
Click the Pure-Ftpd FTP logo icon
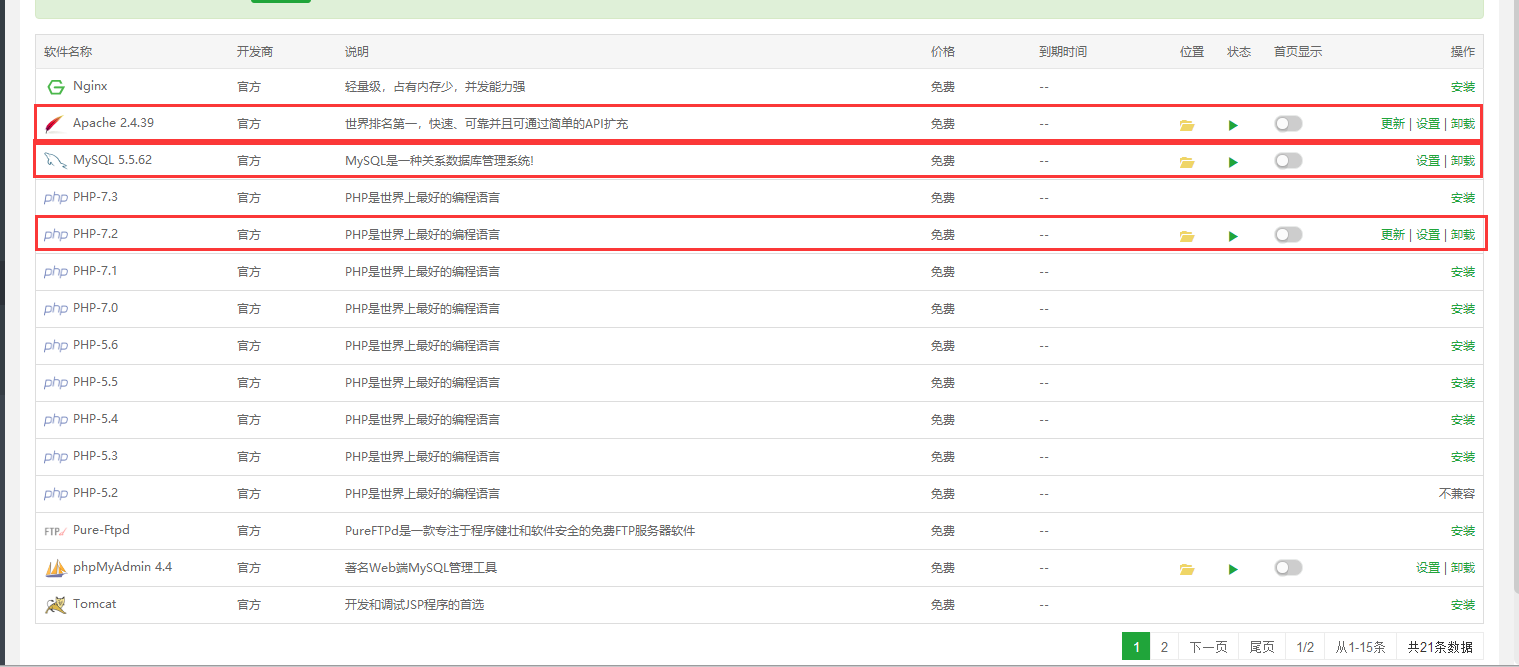(x=55, y=531)
